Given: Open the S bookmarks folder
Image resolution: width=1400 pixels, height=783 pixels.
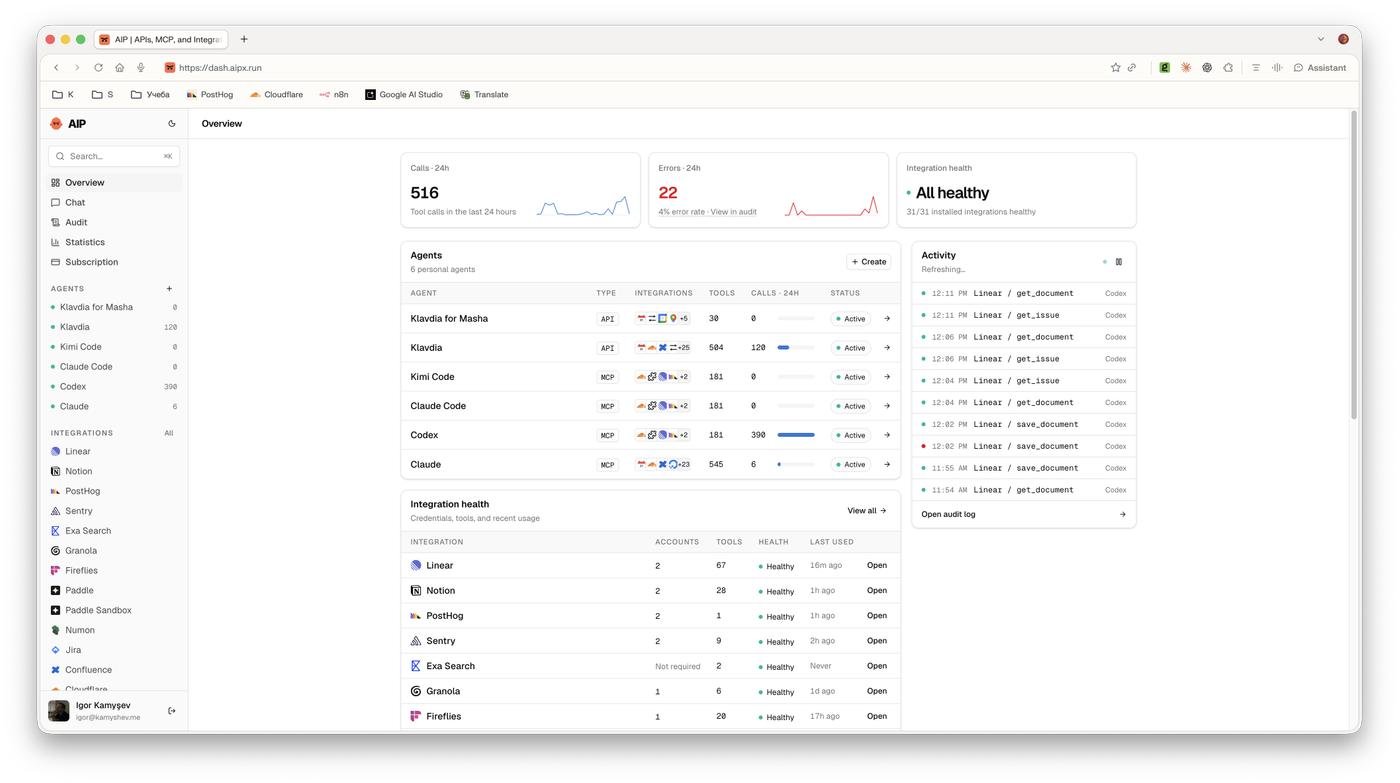Looking at the screenshot, I should 102,95.
